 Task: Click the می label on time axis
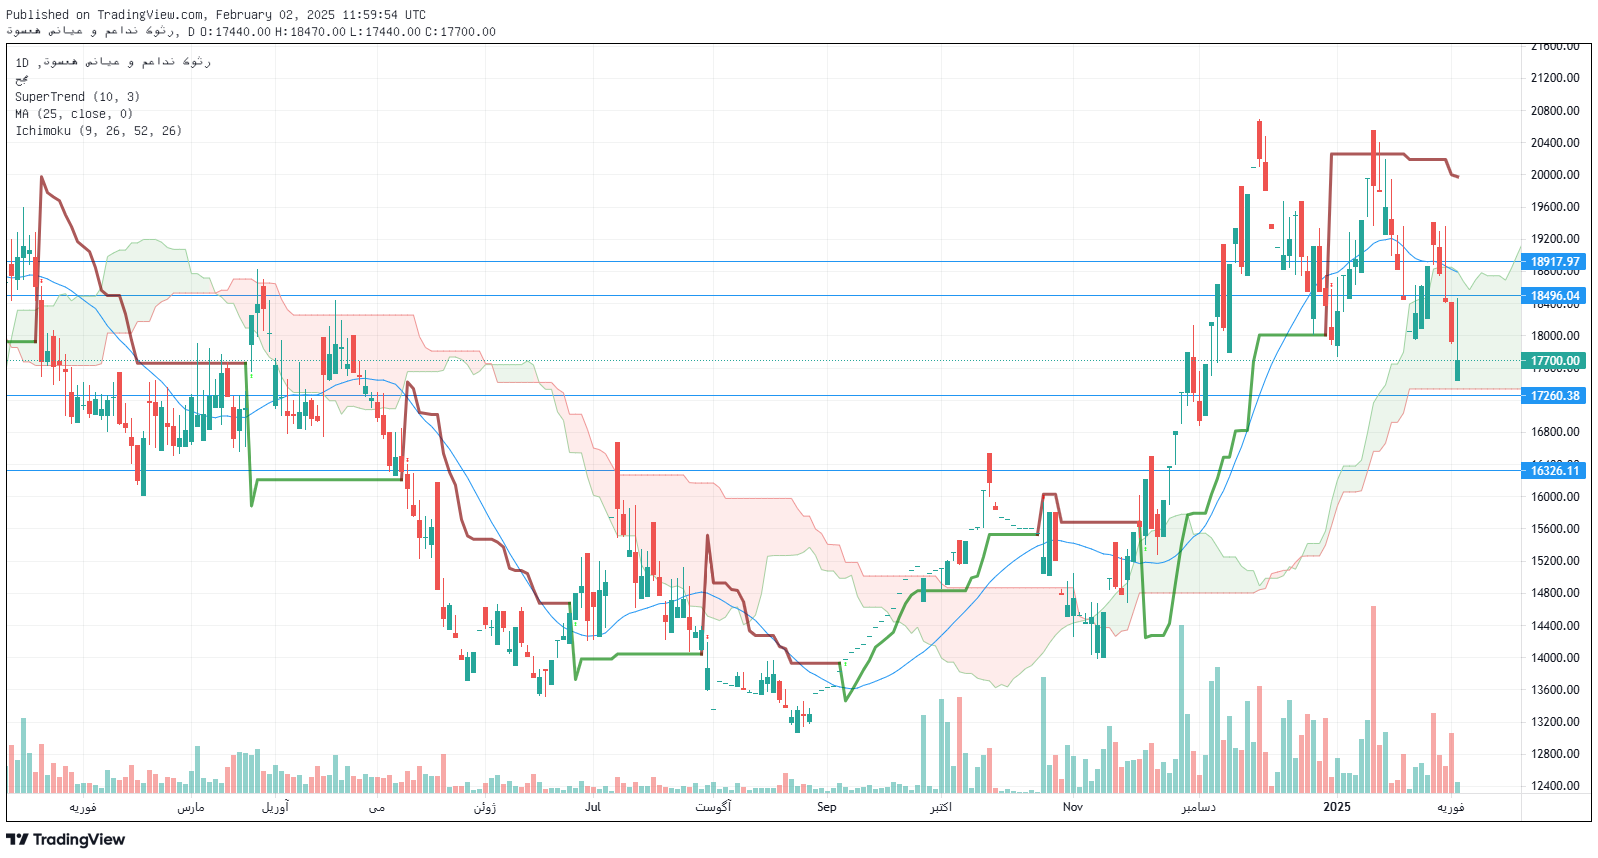376,807
